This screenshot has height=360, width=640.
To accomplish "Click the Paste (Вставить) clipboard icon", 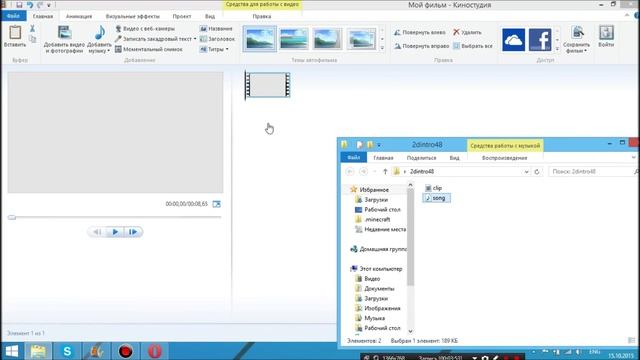I will tap(15, 33).
